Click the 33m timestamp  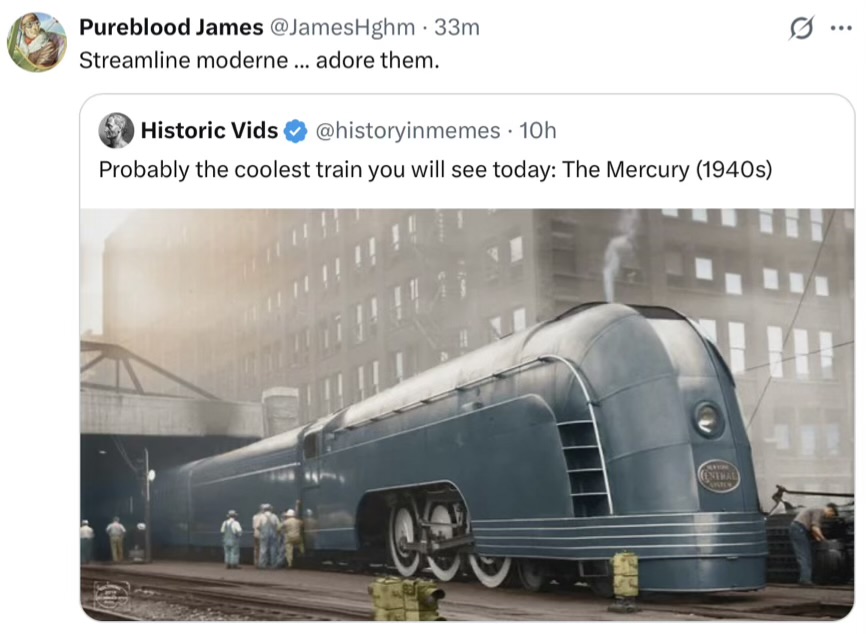pyautogui.click(x=457, y=27)
